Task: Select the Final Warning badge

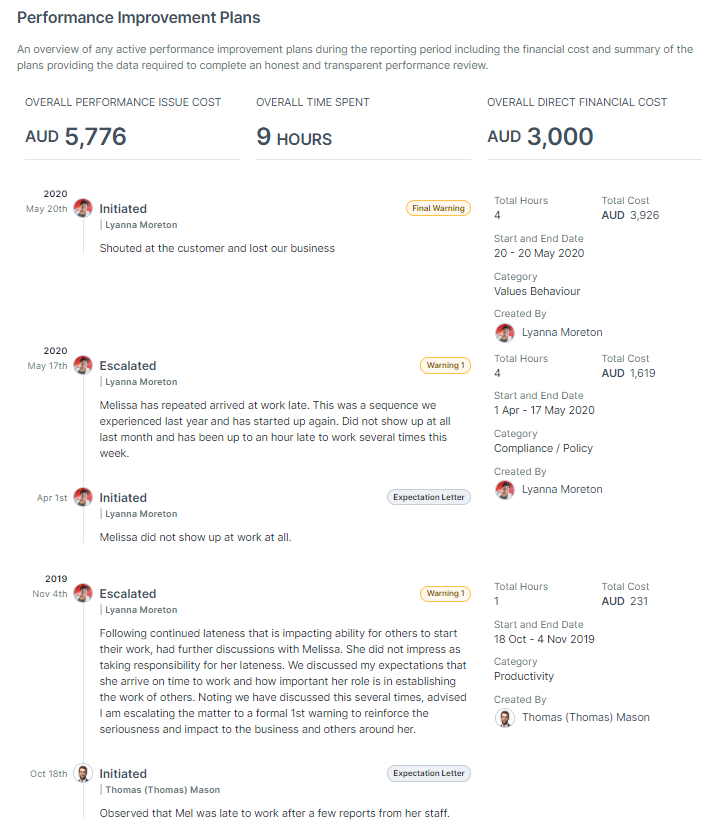Action: (x=440, y=208)
